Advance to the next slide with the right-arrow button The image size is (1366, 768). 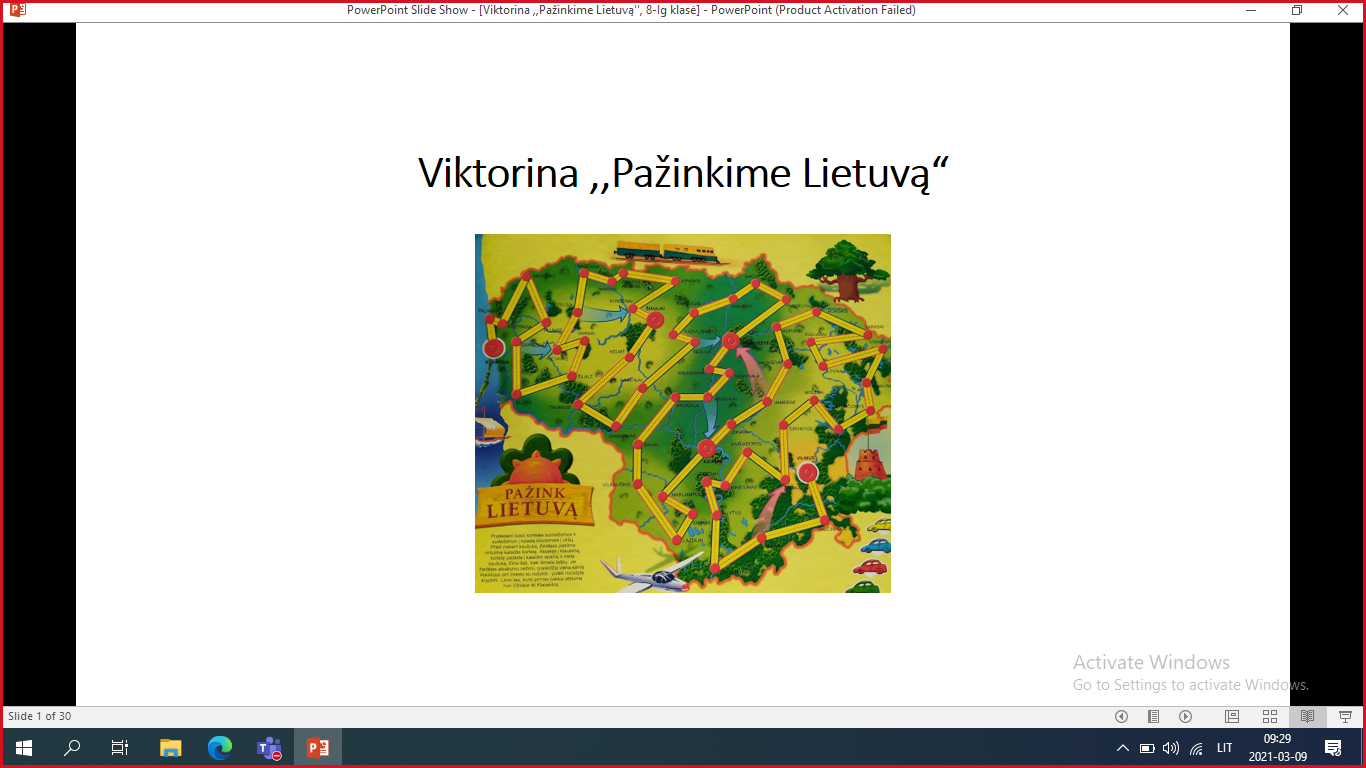pos(1185,716)
